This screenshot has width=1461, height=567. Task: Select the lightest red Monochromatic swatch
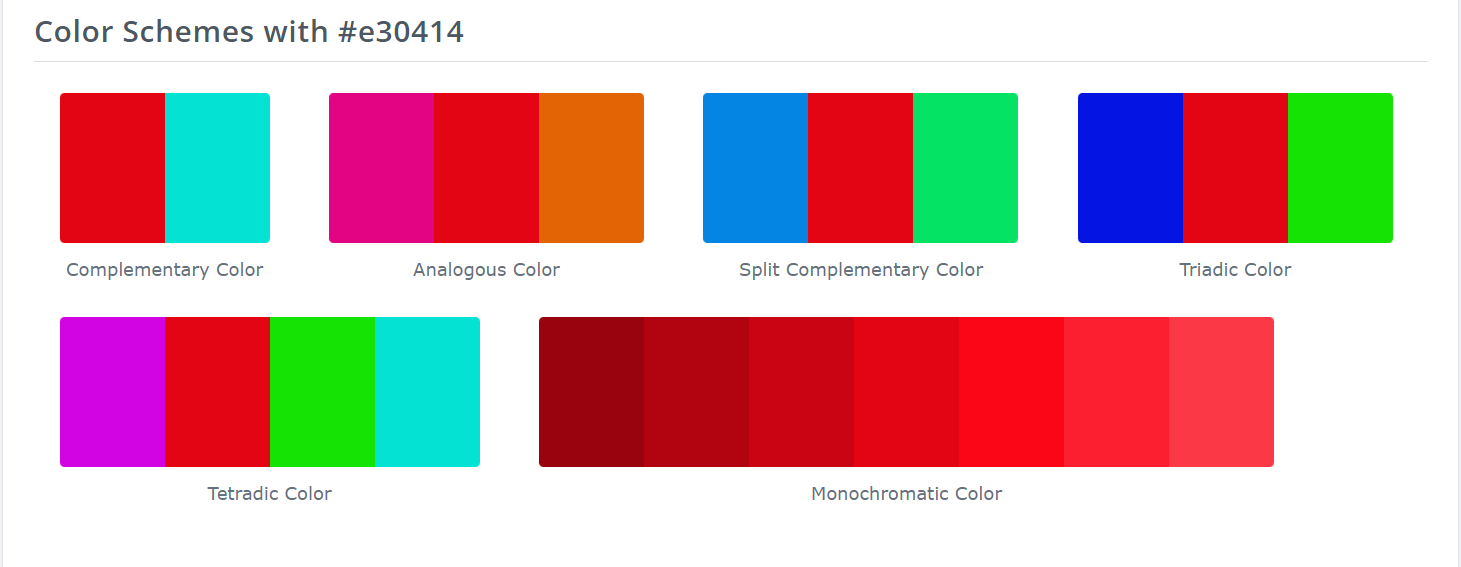click(x=1221, y=392)
